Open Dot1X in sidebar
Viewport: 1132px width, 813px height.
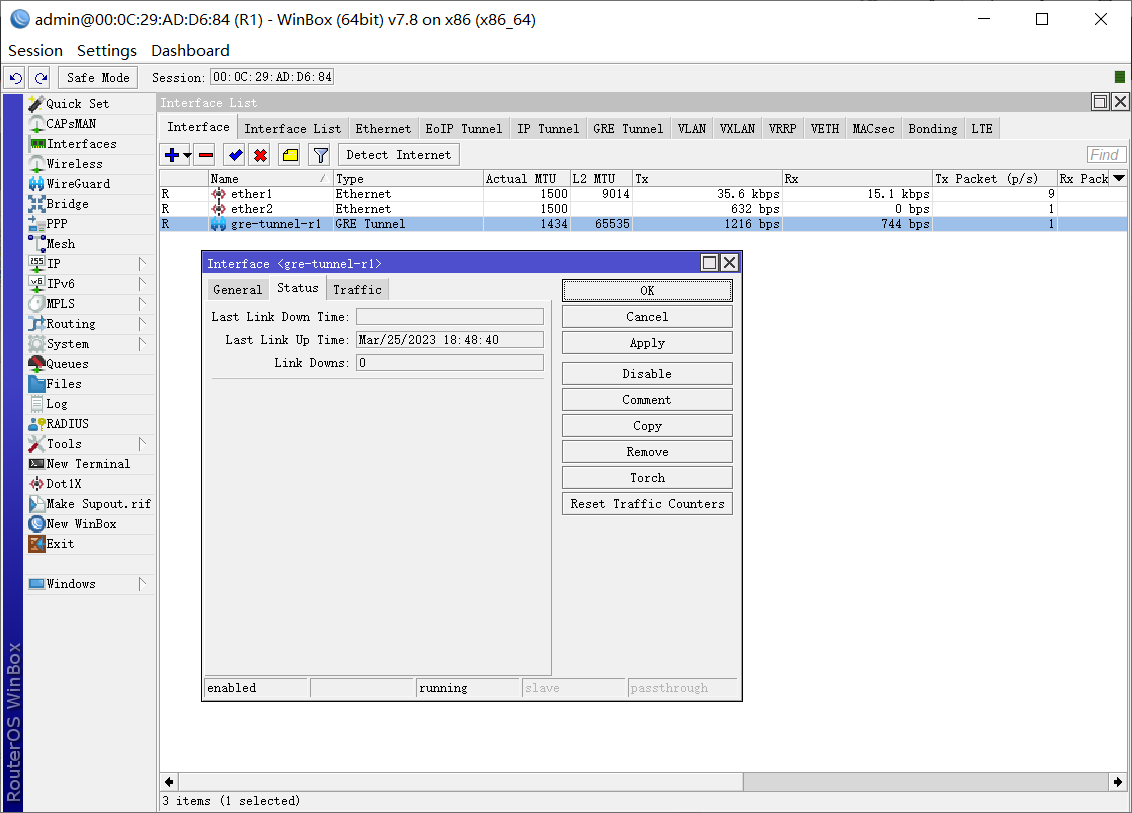pos(91,484)
